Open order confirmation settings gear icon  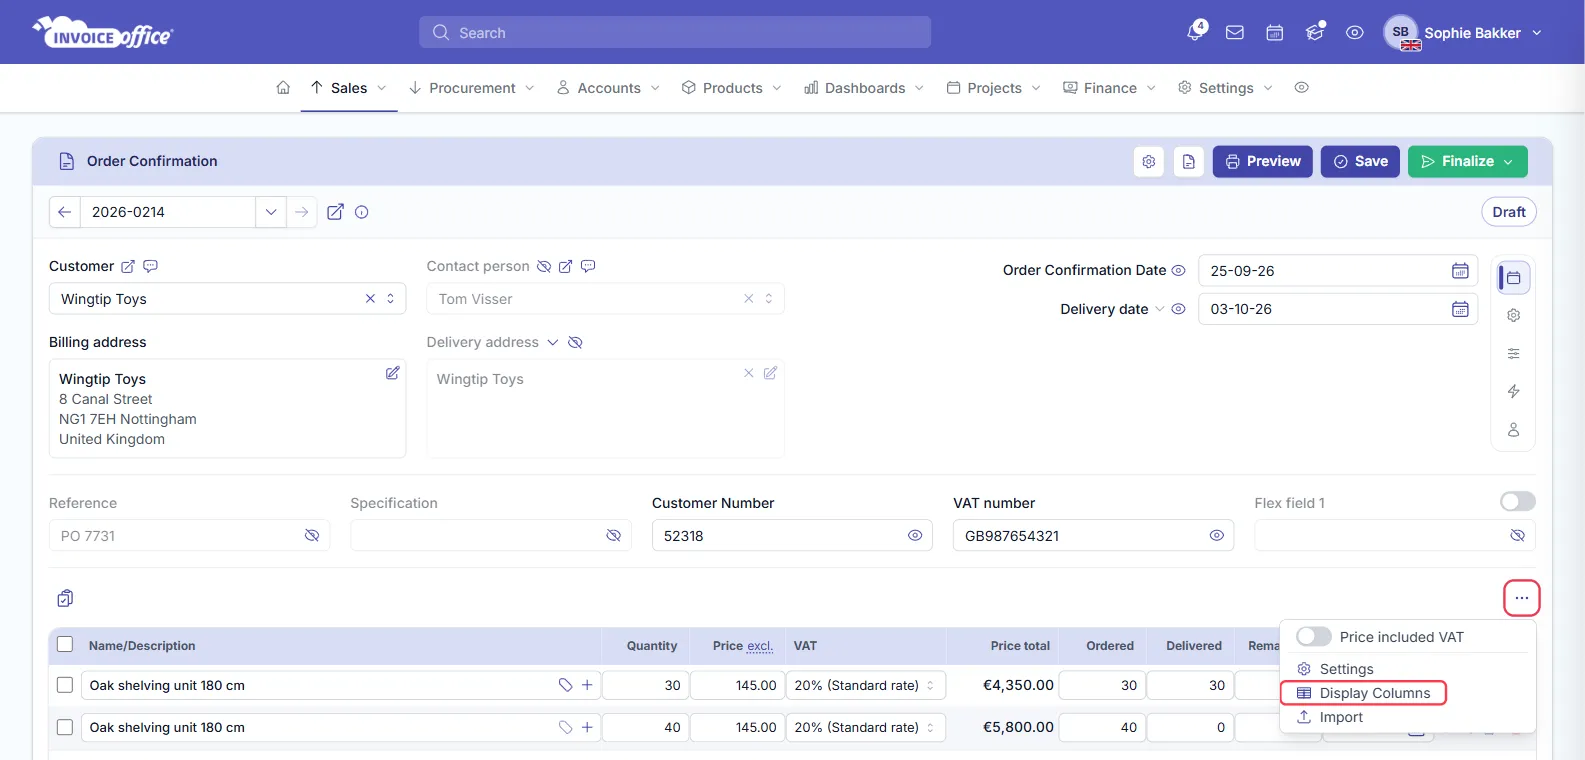1149,161
